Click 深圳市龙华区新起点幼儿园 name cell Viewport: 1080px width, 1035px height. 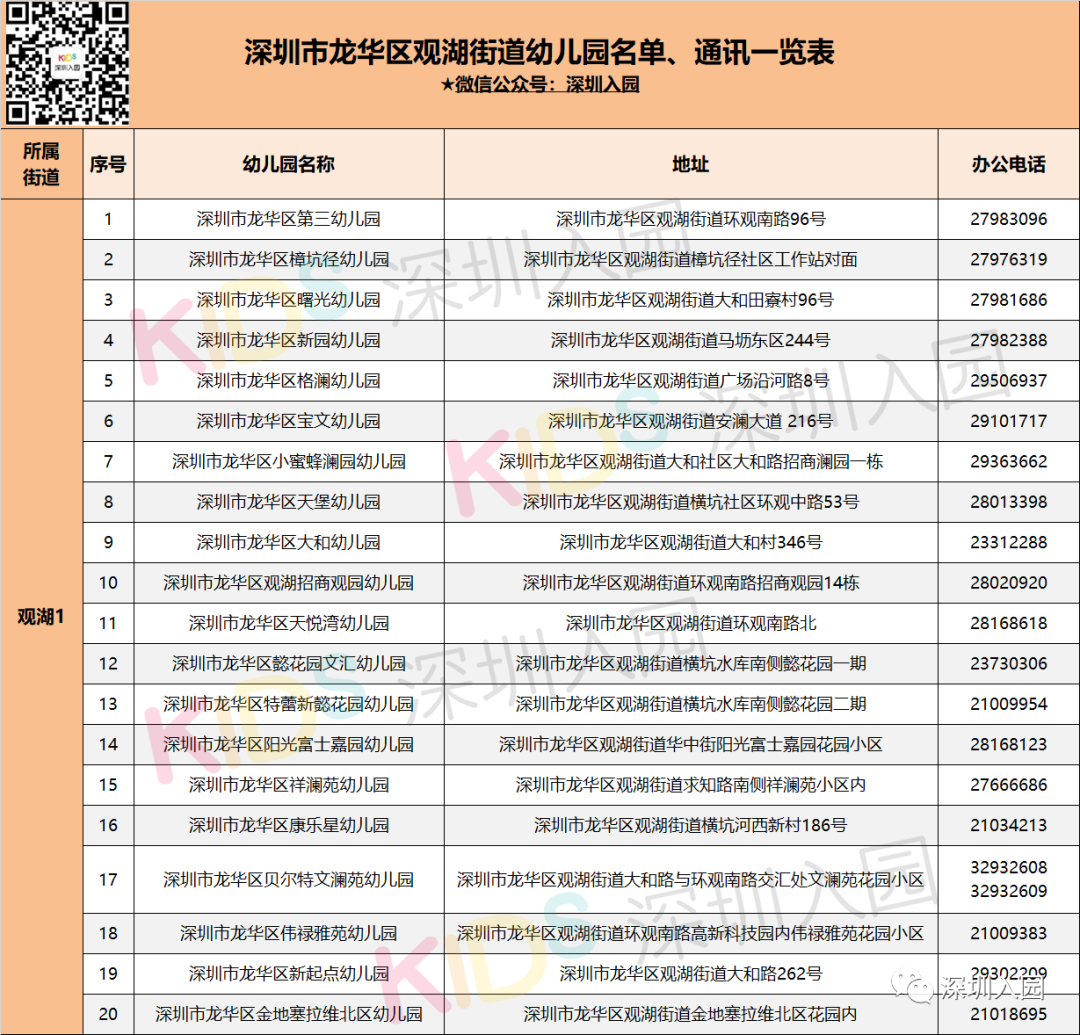coord(289,974)
